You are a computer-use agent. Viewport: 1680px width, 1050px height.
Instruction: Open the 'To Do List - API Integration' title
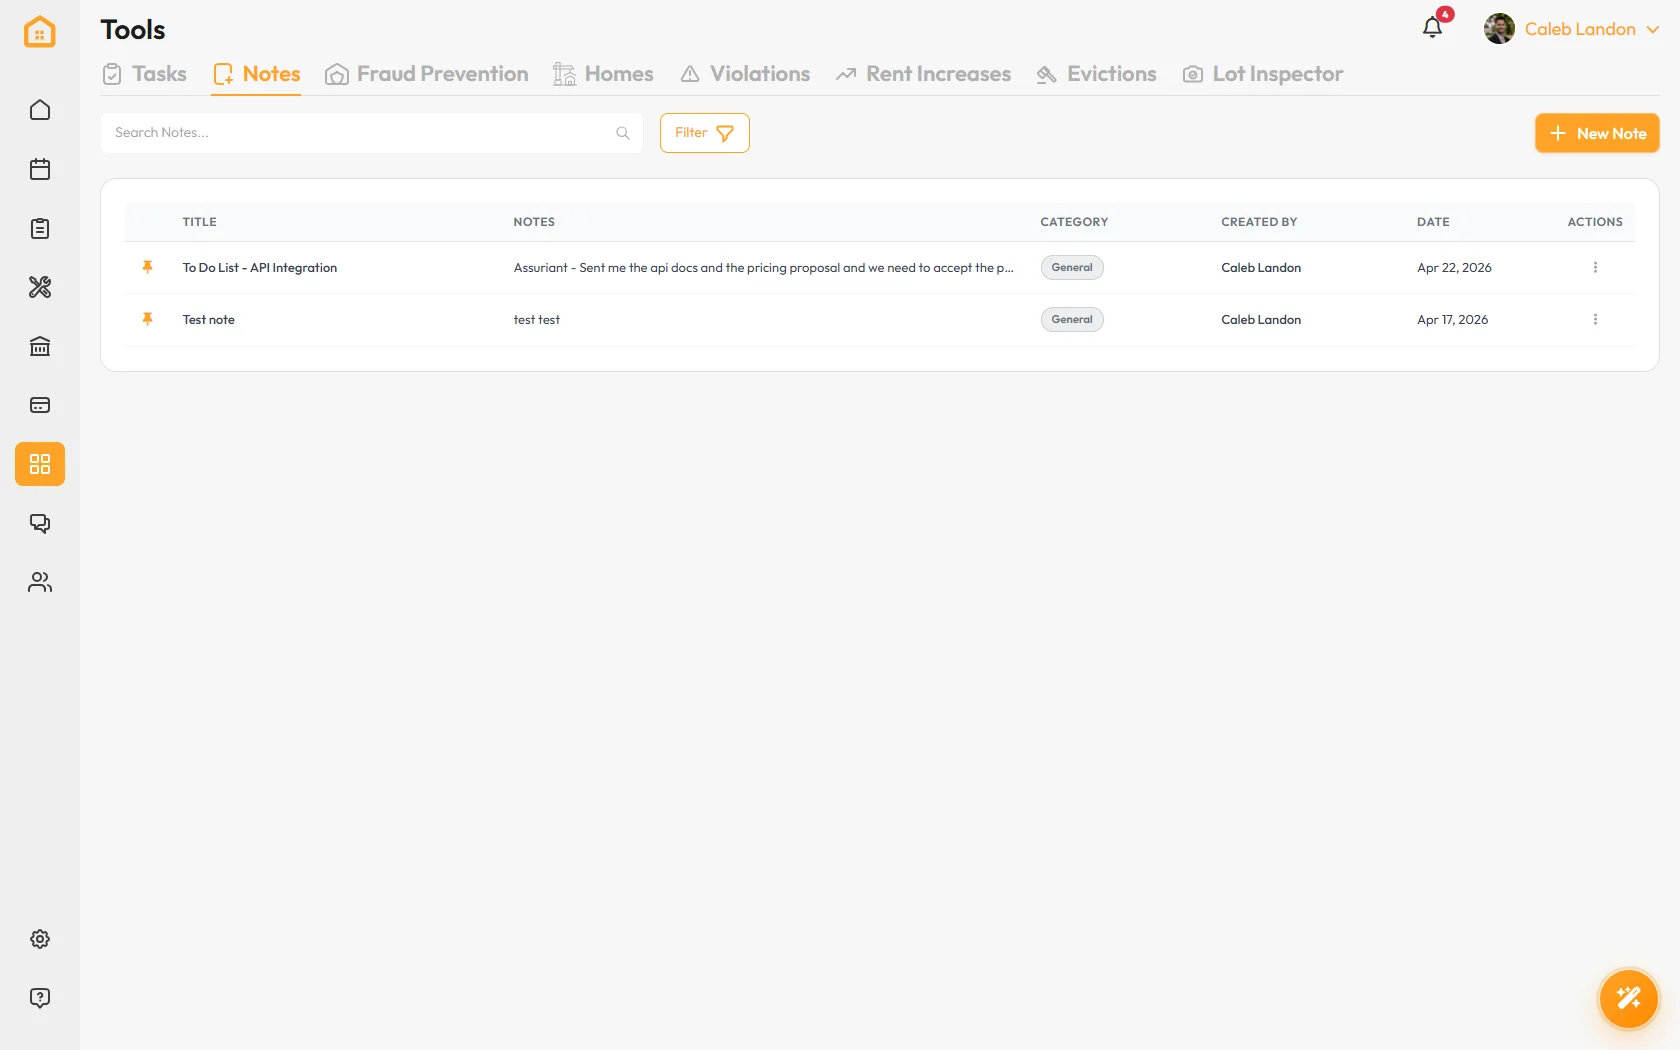click(260, 268)
